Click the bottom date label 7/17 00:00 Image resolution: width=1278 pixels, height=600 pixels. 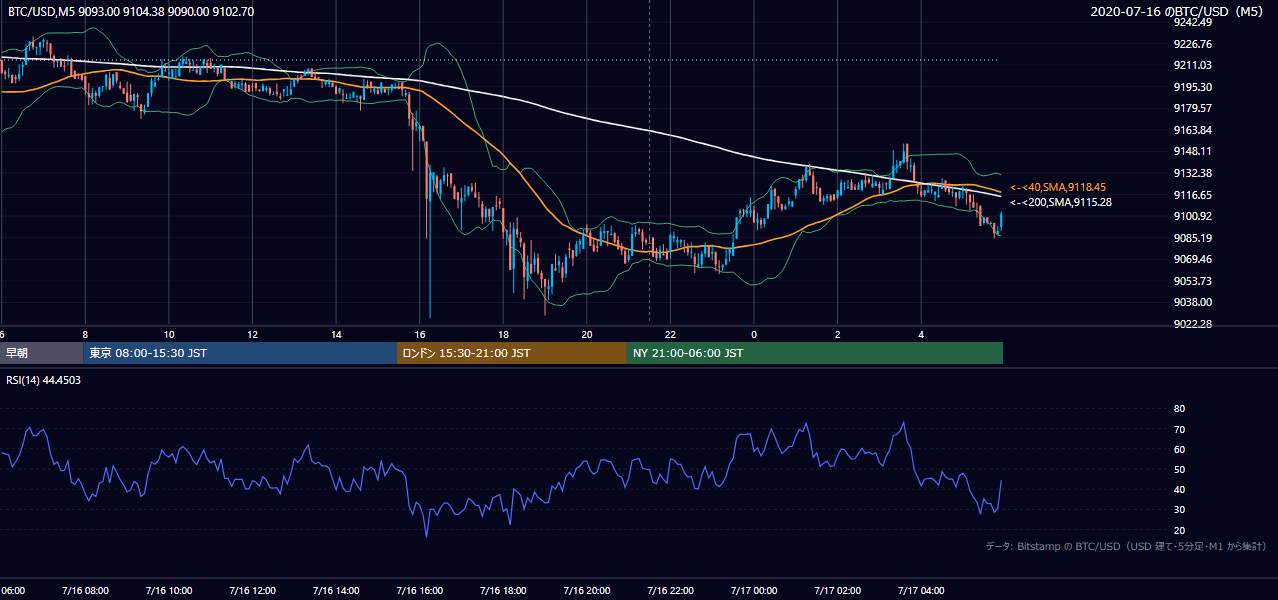[x=753, y=591]
